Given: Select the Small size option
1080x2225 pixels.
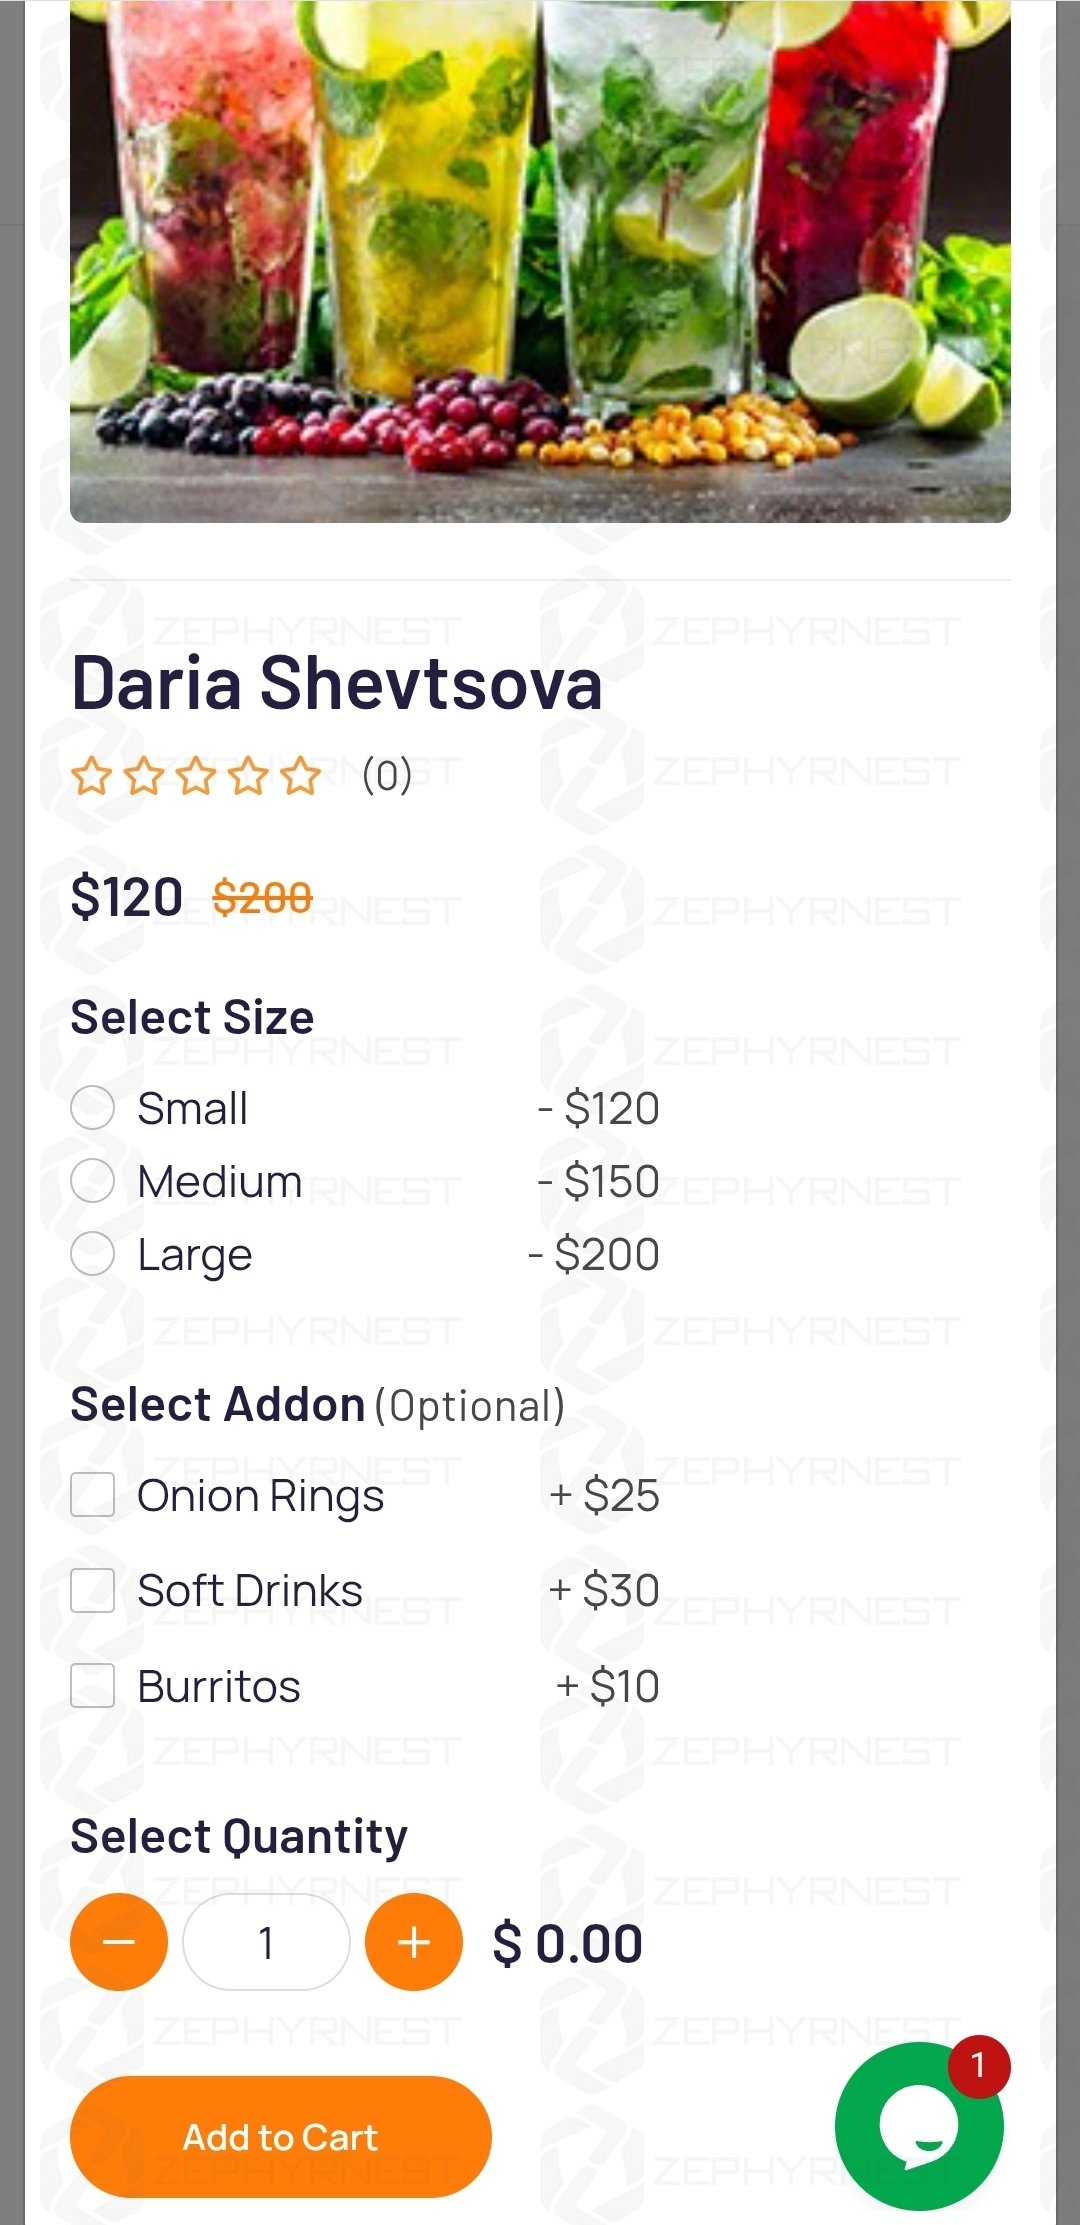Looking at the screenshot, I should tap(93, 1108).
